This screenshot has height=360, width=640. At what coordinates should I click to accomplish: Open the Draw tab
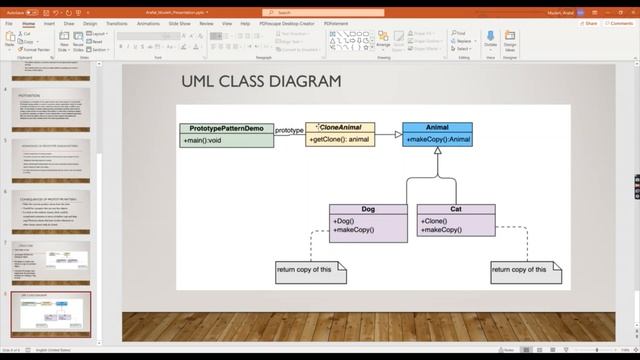[69, 24]
